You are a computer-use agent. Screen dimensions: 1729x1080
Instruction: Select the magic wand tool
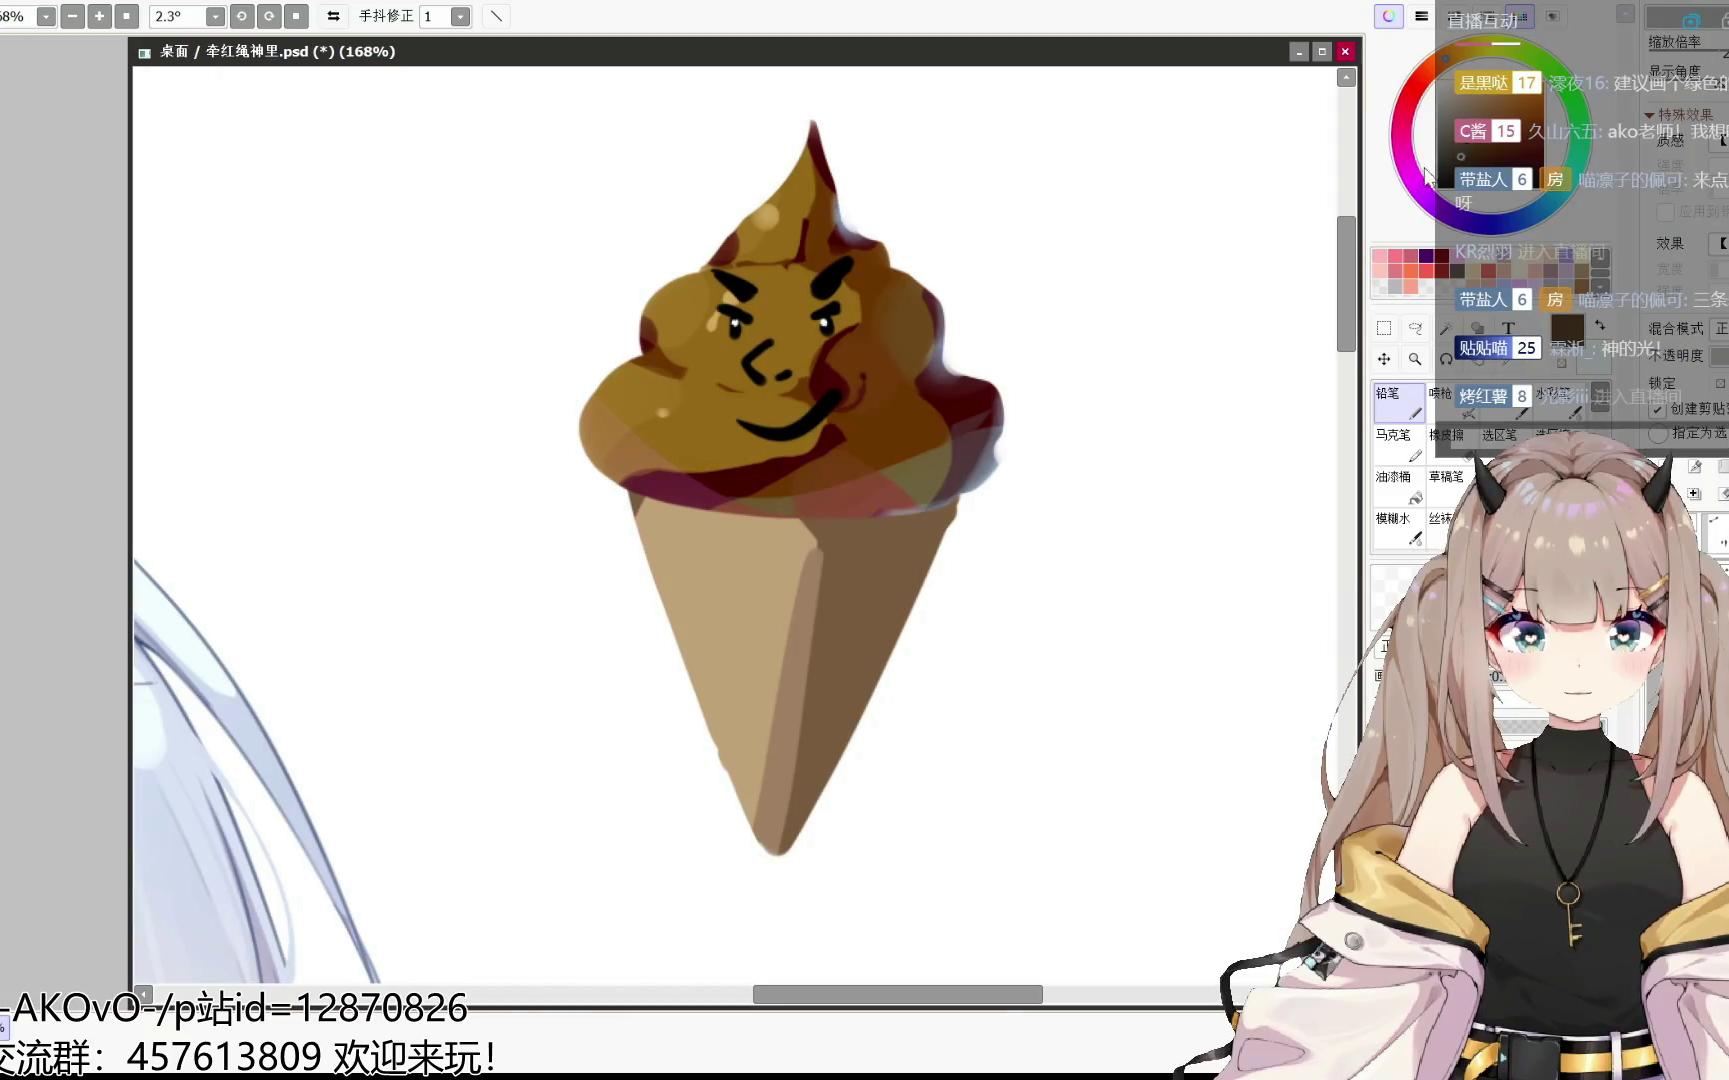[x=1446, y=328]
